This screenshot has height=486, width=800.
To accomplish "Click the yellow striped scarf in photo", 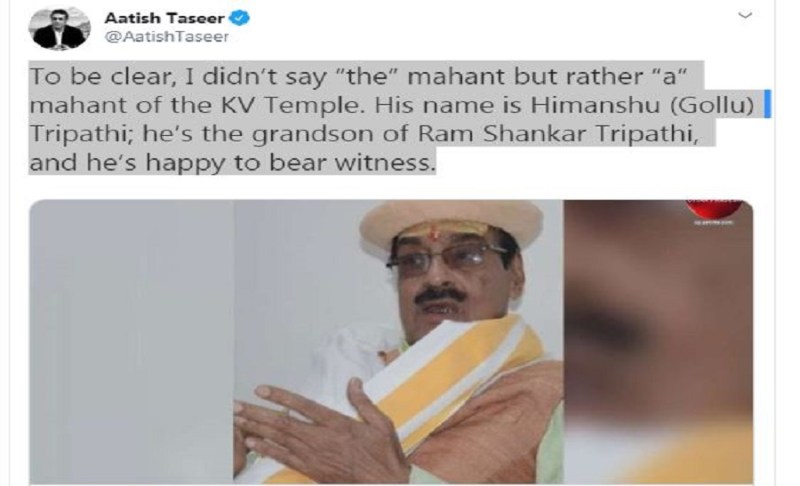I will click(444, 380).
